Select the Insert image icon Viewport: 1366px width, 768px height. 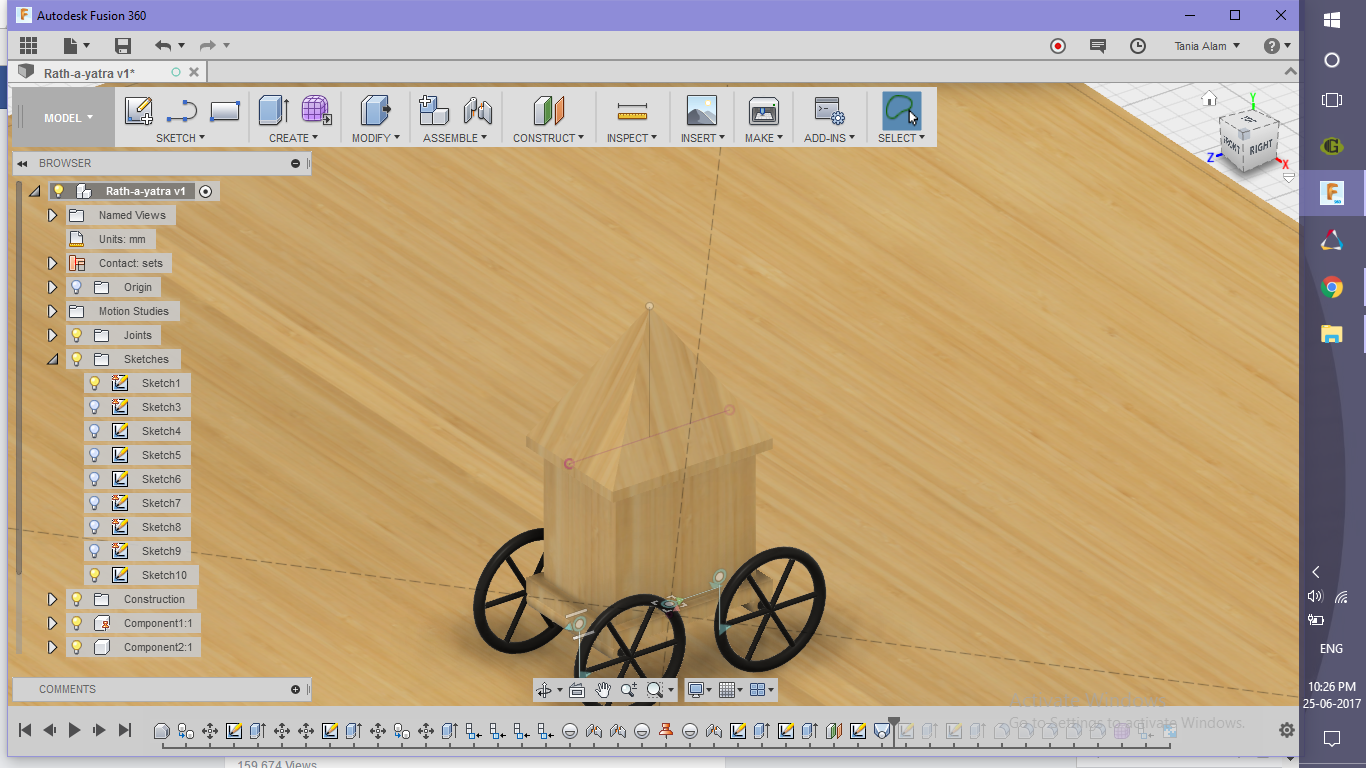[x=702, y=110]
